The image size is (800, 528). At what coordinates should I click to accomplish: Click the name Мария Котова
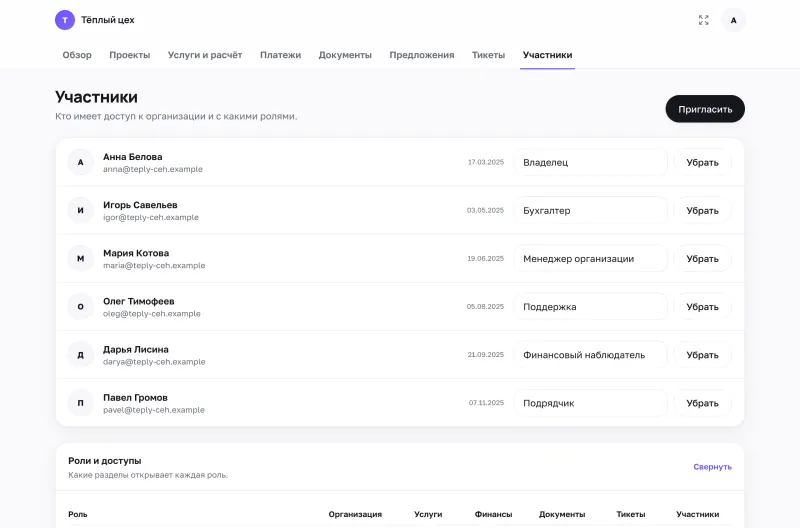tap(136, 253)
